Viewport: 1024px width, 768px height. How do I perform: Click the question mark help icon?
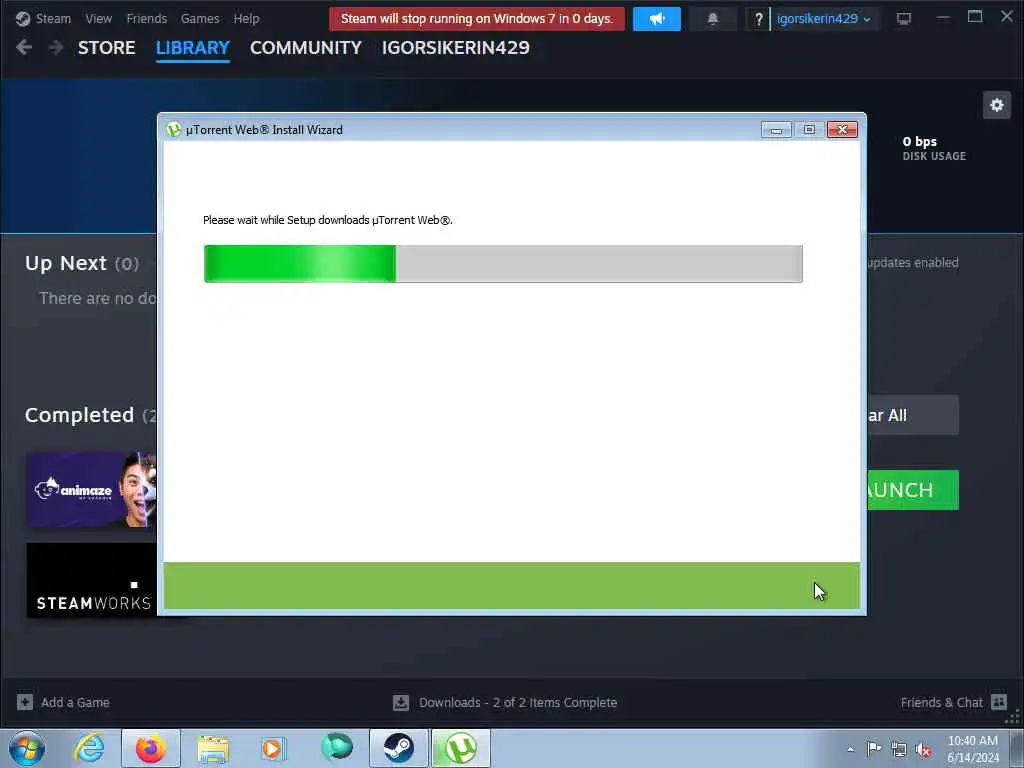click(x=758, y=19)
